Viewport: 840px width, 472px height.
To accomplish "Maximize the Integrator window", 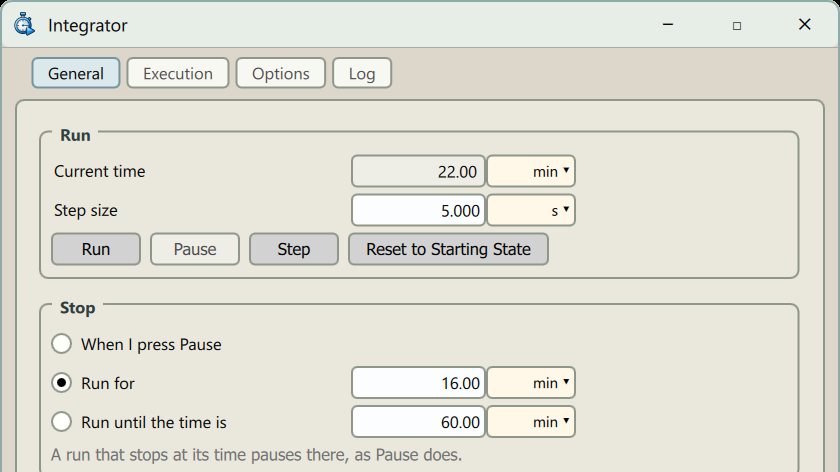I will pyautogui.click(x=737, y=25).
